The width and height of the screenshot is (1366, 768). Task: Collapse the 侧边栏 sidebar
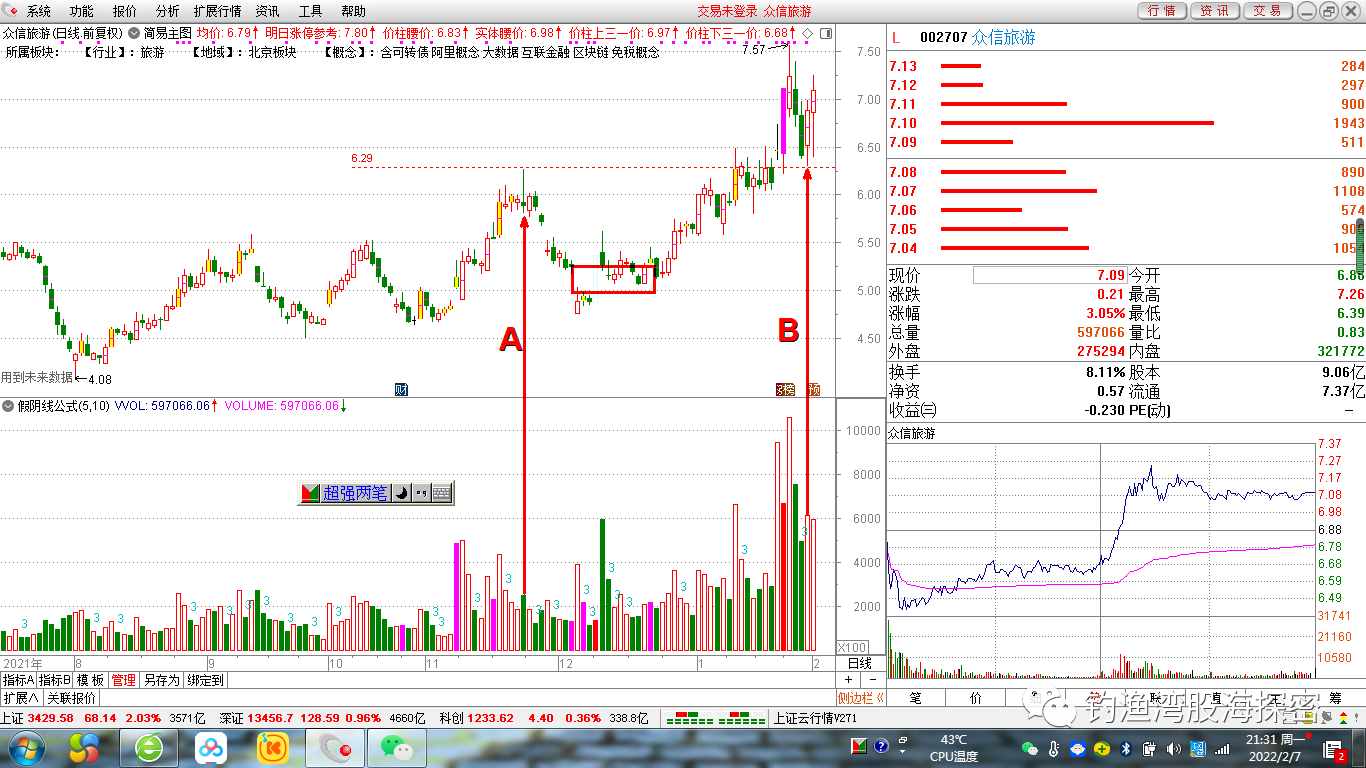[860, 698]
